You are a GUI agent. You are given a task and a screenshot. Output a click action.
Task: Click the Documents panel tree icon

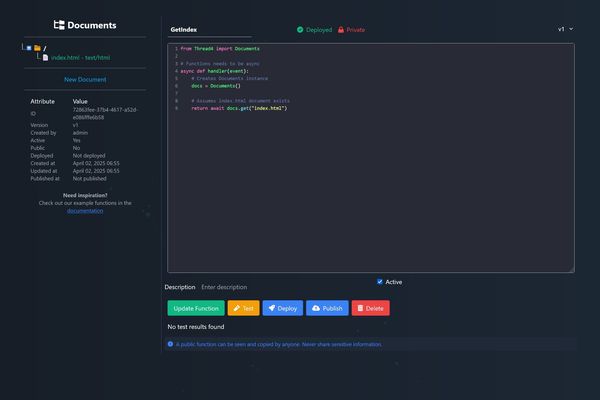59,25
